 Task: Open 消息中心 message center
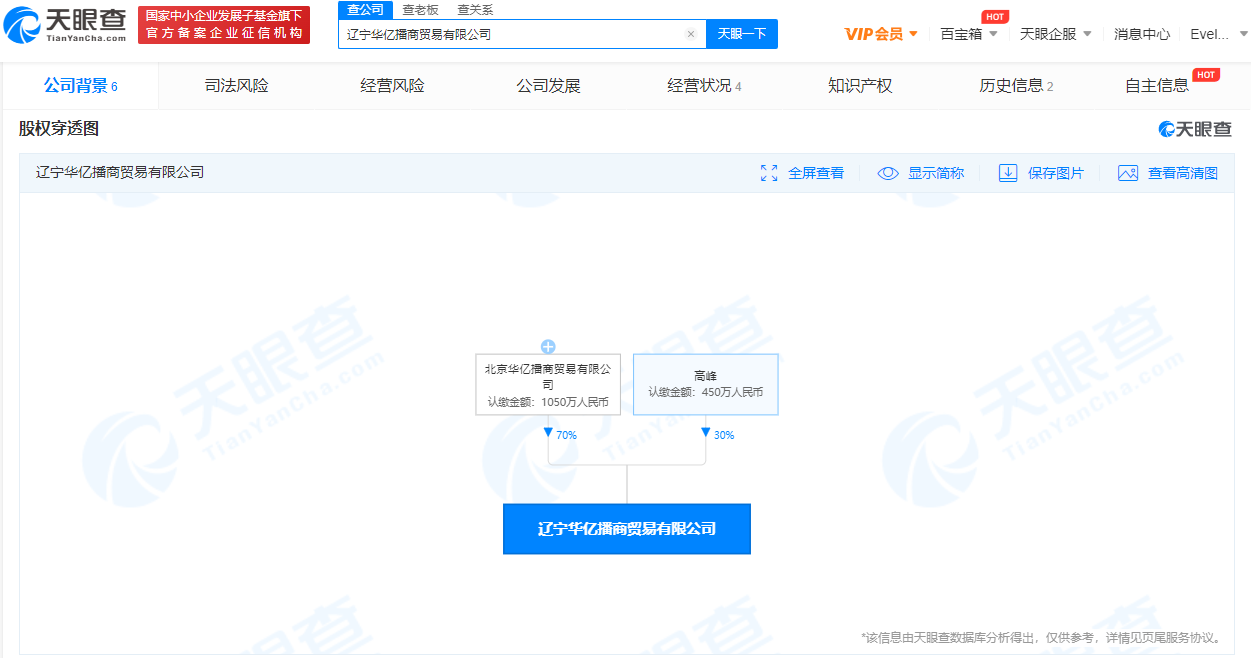pos(1142,34)
